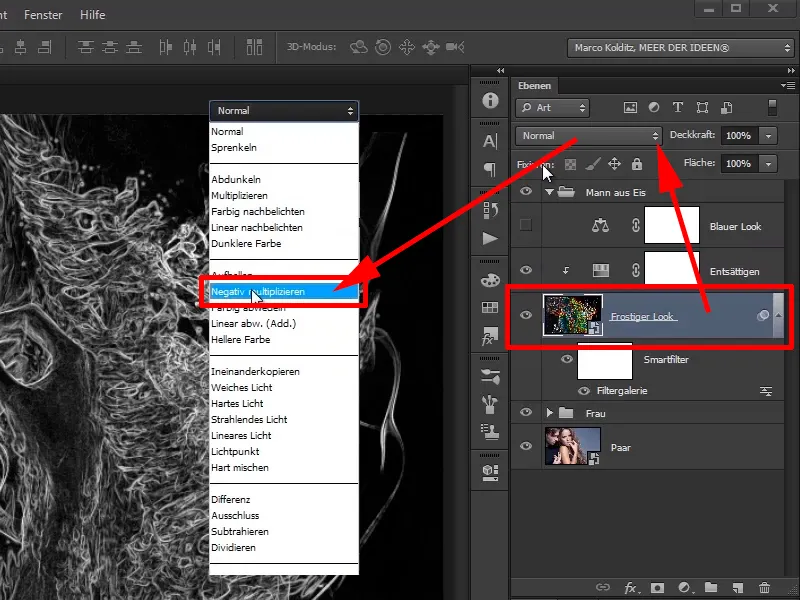Select 3D rotate object tool
This screenshot has width=800, height=600.
359,47
